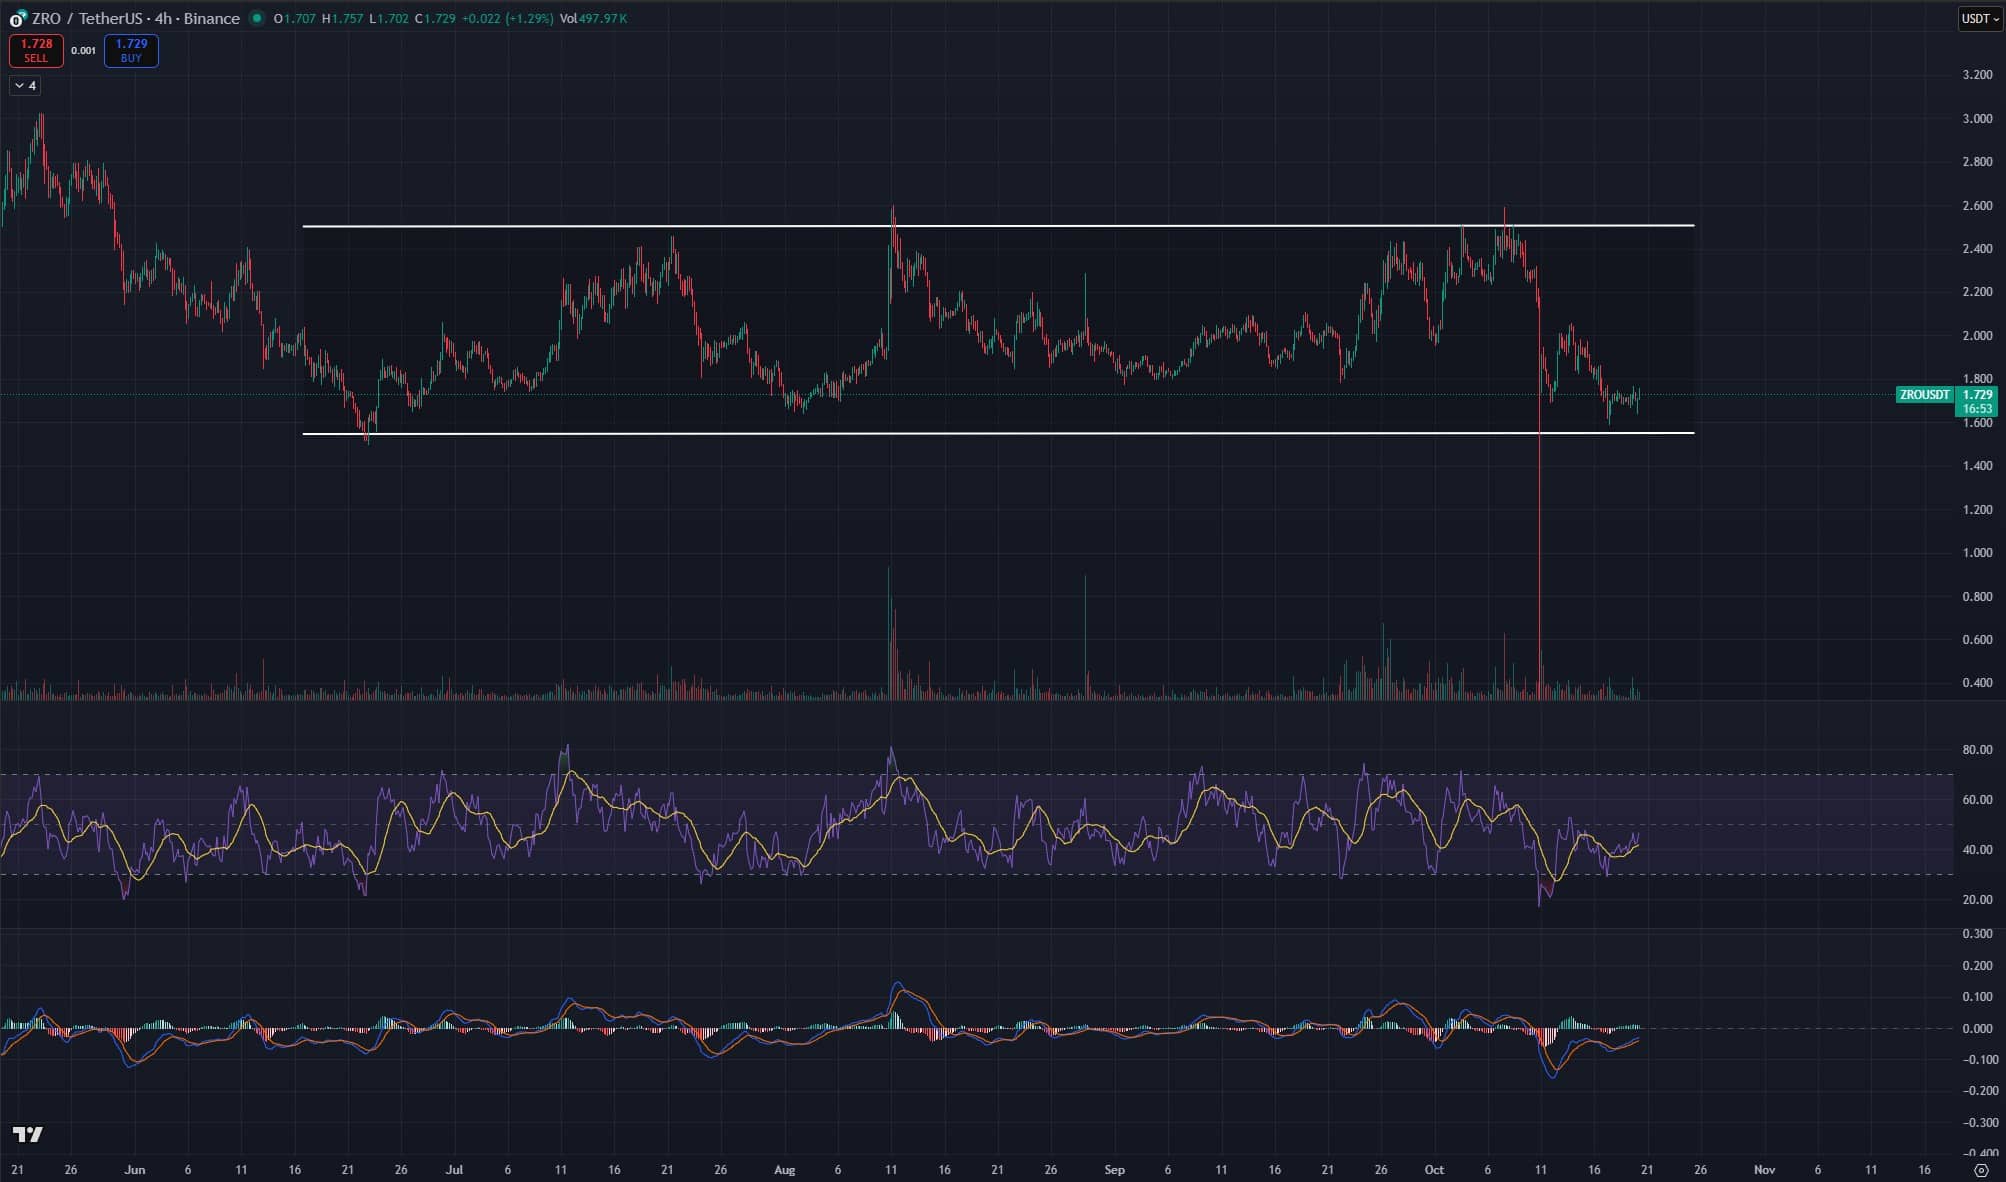Click the SELL 1.728 button
2006x1182 pixels.
click(36, 50)
